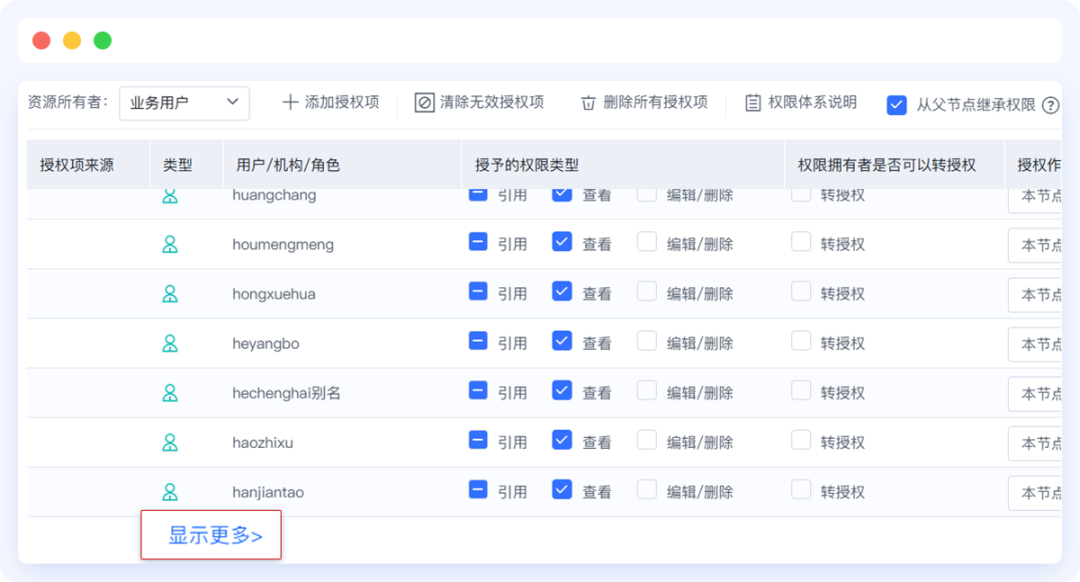Click the green macOS window button
The height and width of the screenshot is (582, 1080).
[102, 41]
